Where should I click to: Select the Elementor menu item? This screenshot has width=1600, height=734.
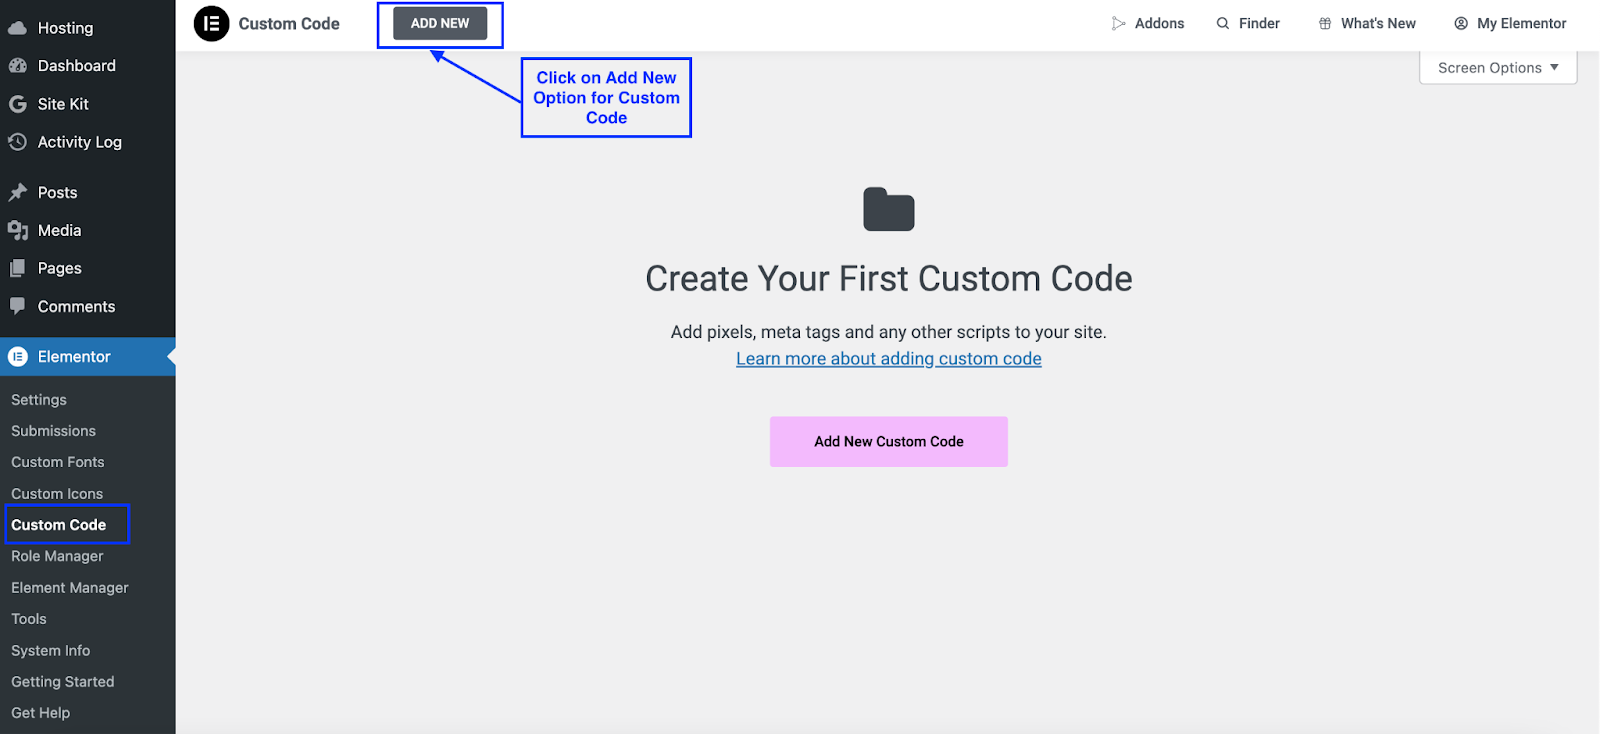[x=87, y=356]
